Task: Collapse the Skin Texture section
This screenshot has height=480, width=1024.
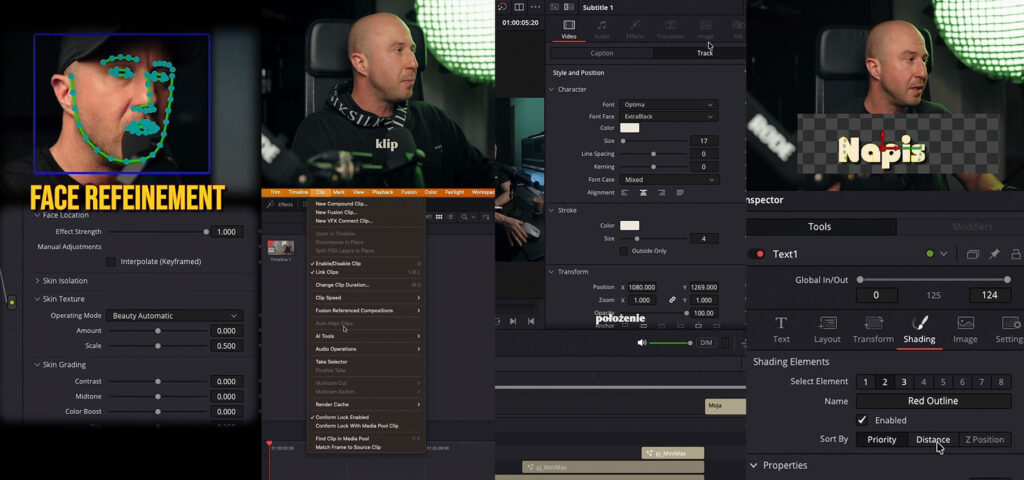Action: coord(37,299)
